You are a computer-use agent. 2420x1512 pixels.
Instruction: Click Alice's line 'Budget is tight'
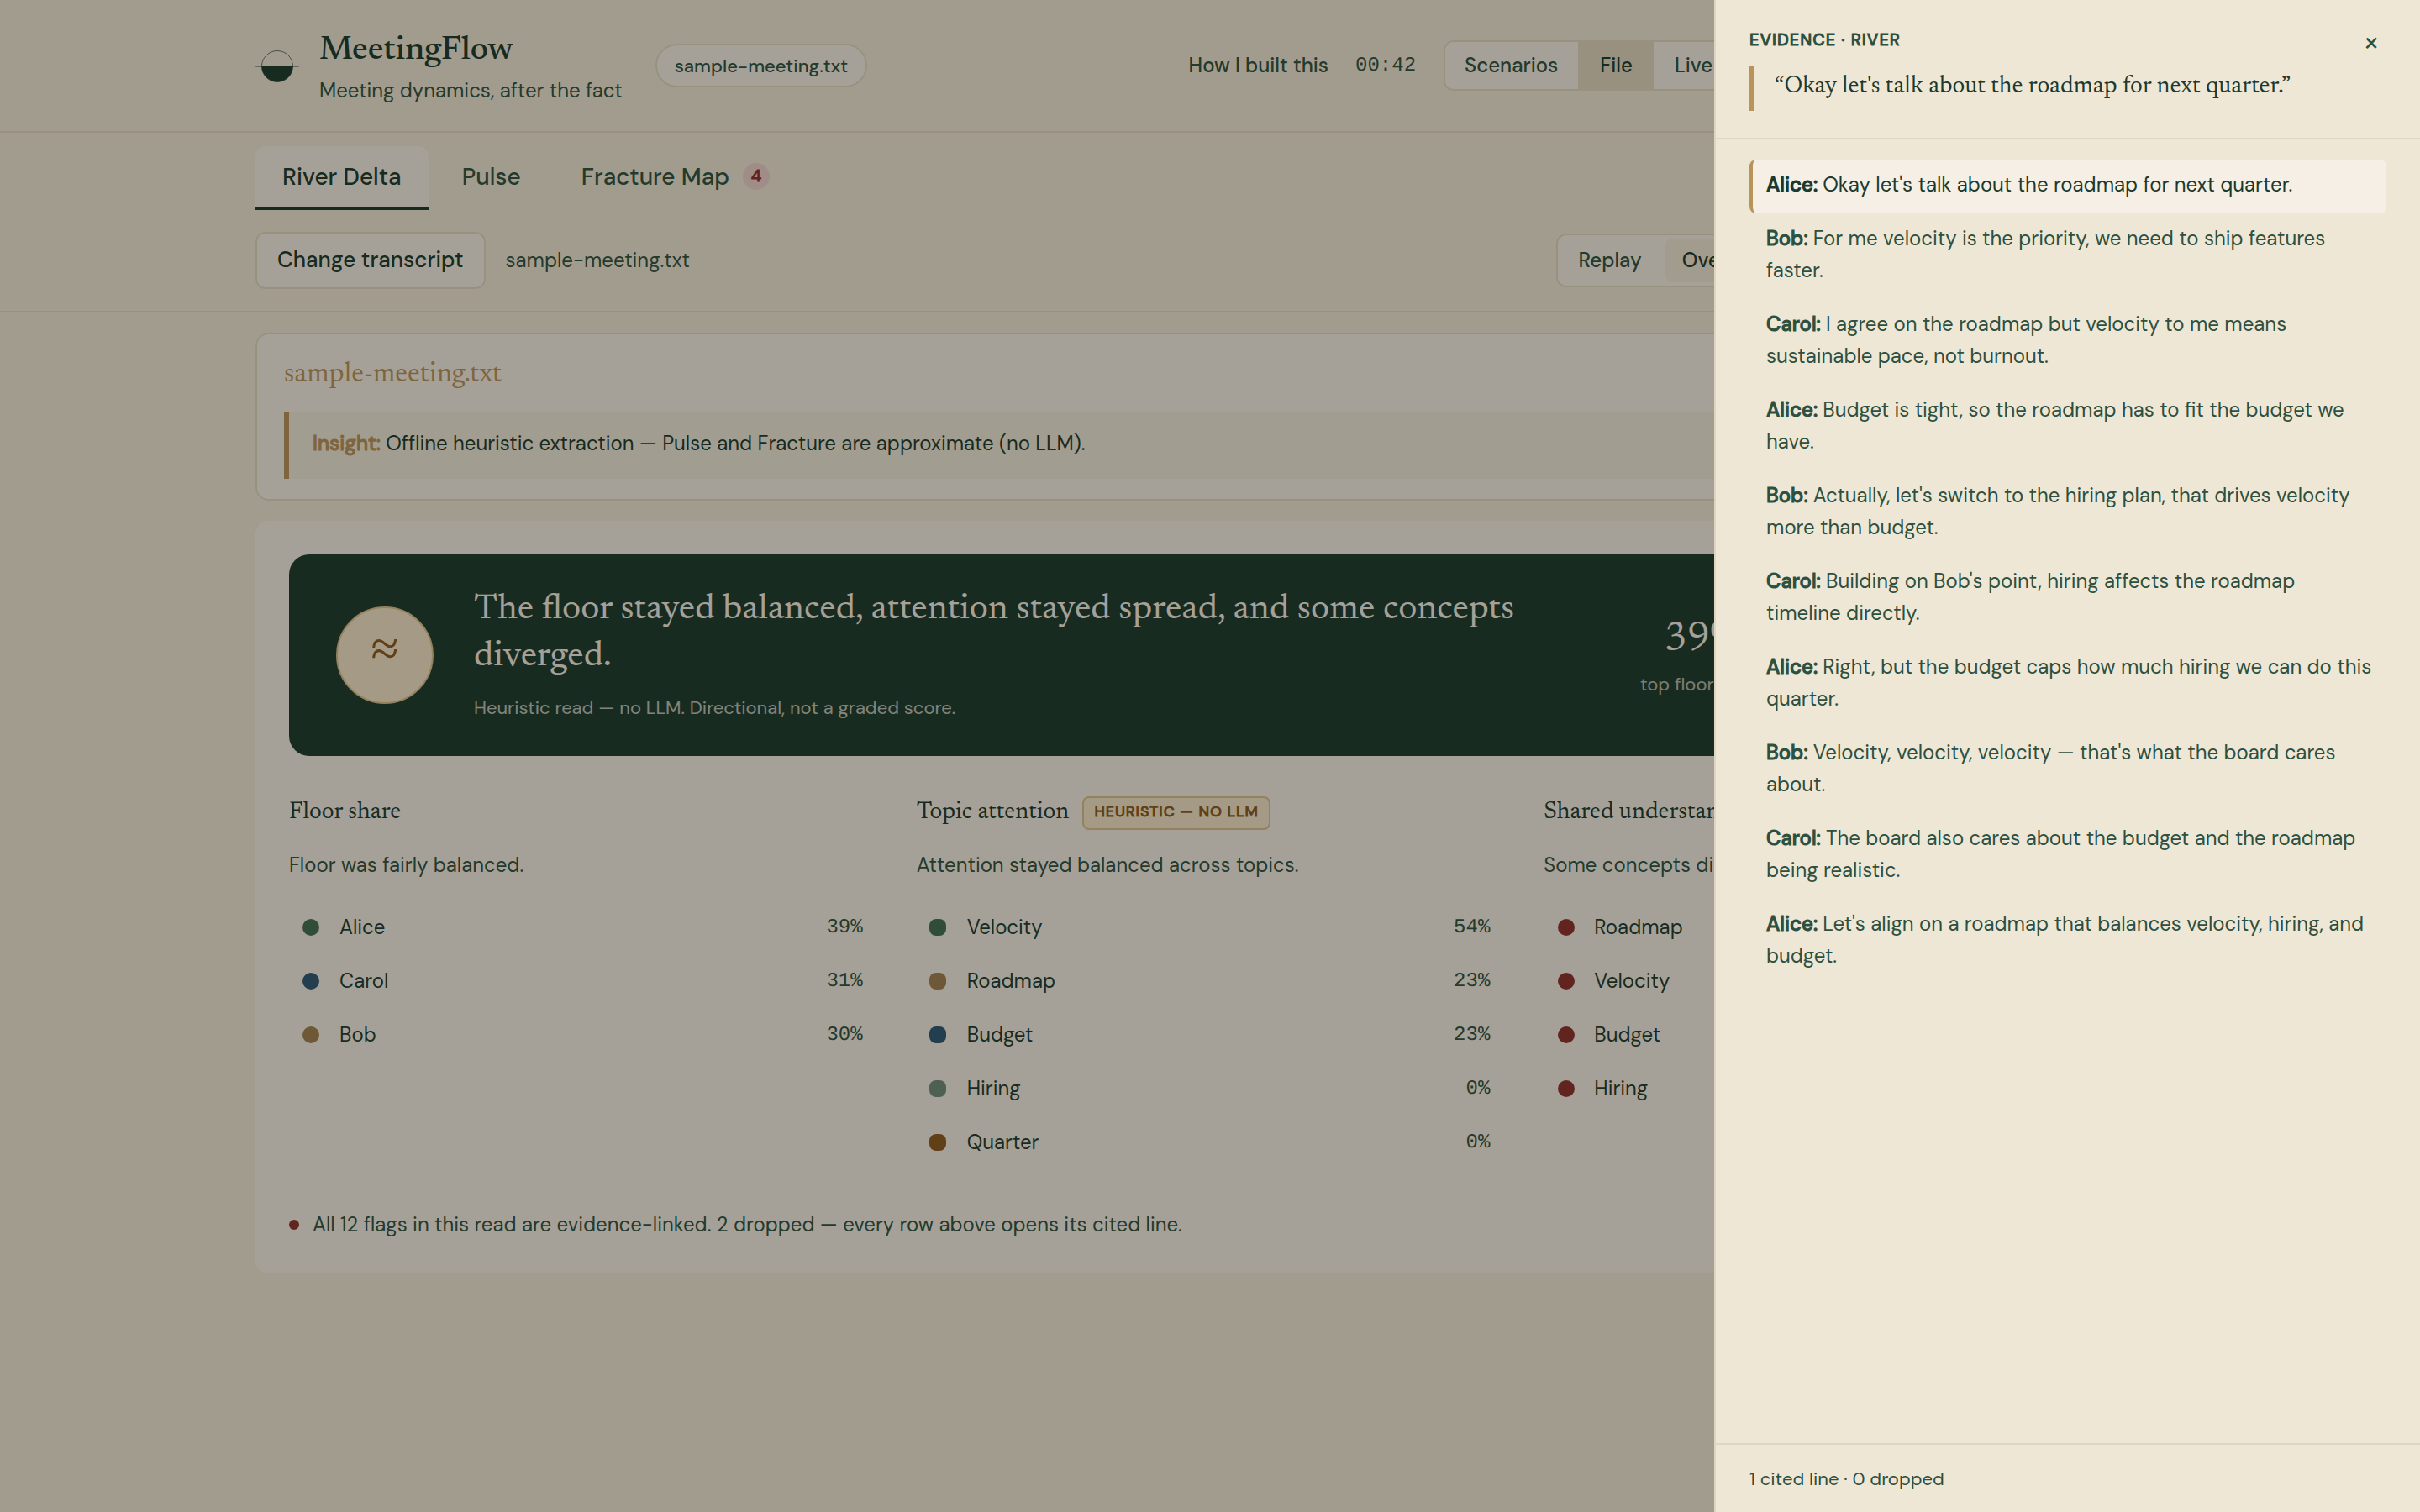2067,426
